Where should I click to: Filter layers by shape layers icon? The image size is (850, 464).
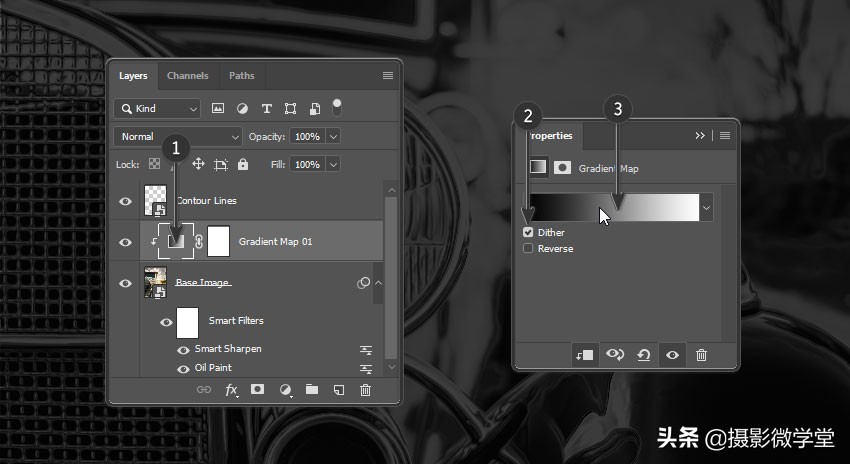291,109
